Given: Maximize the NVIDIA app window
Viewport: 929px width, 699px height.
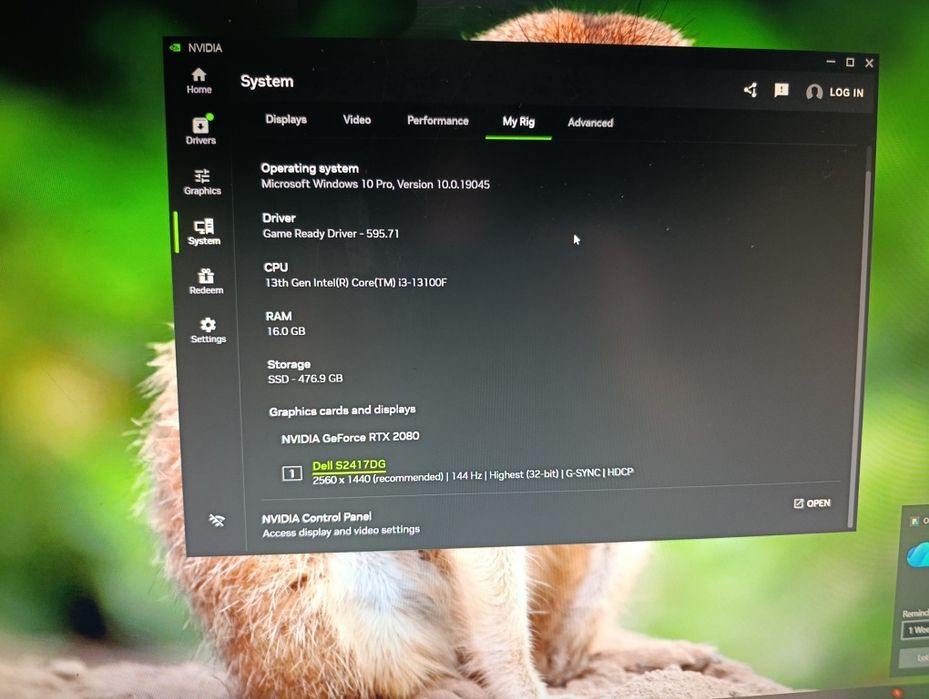Looking at the screenshot, I should pos(850,62).
